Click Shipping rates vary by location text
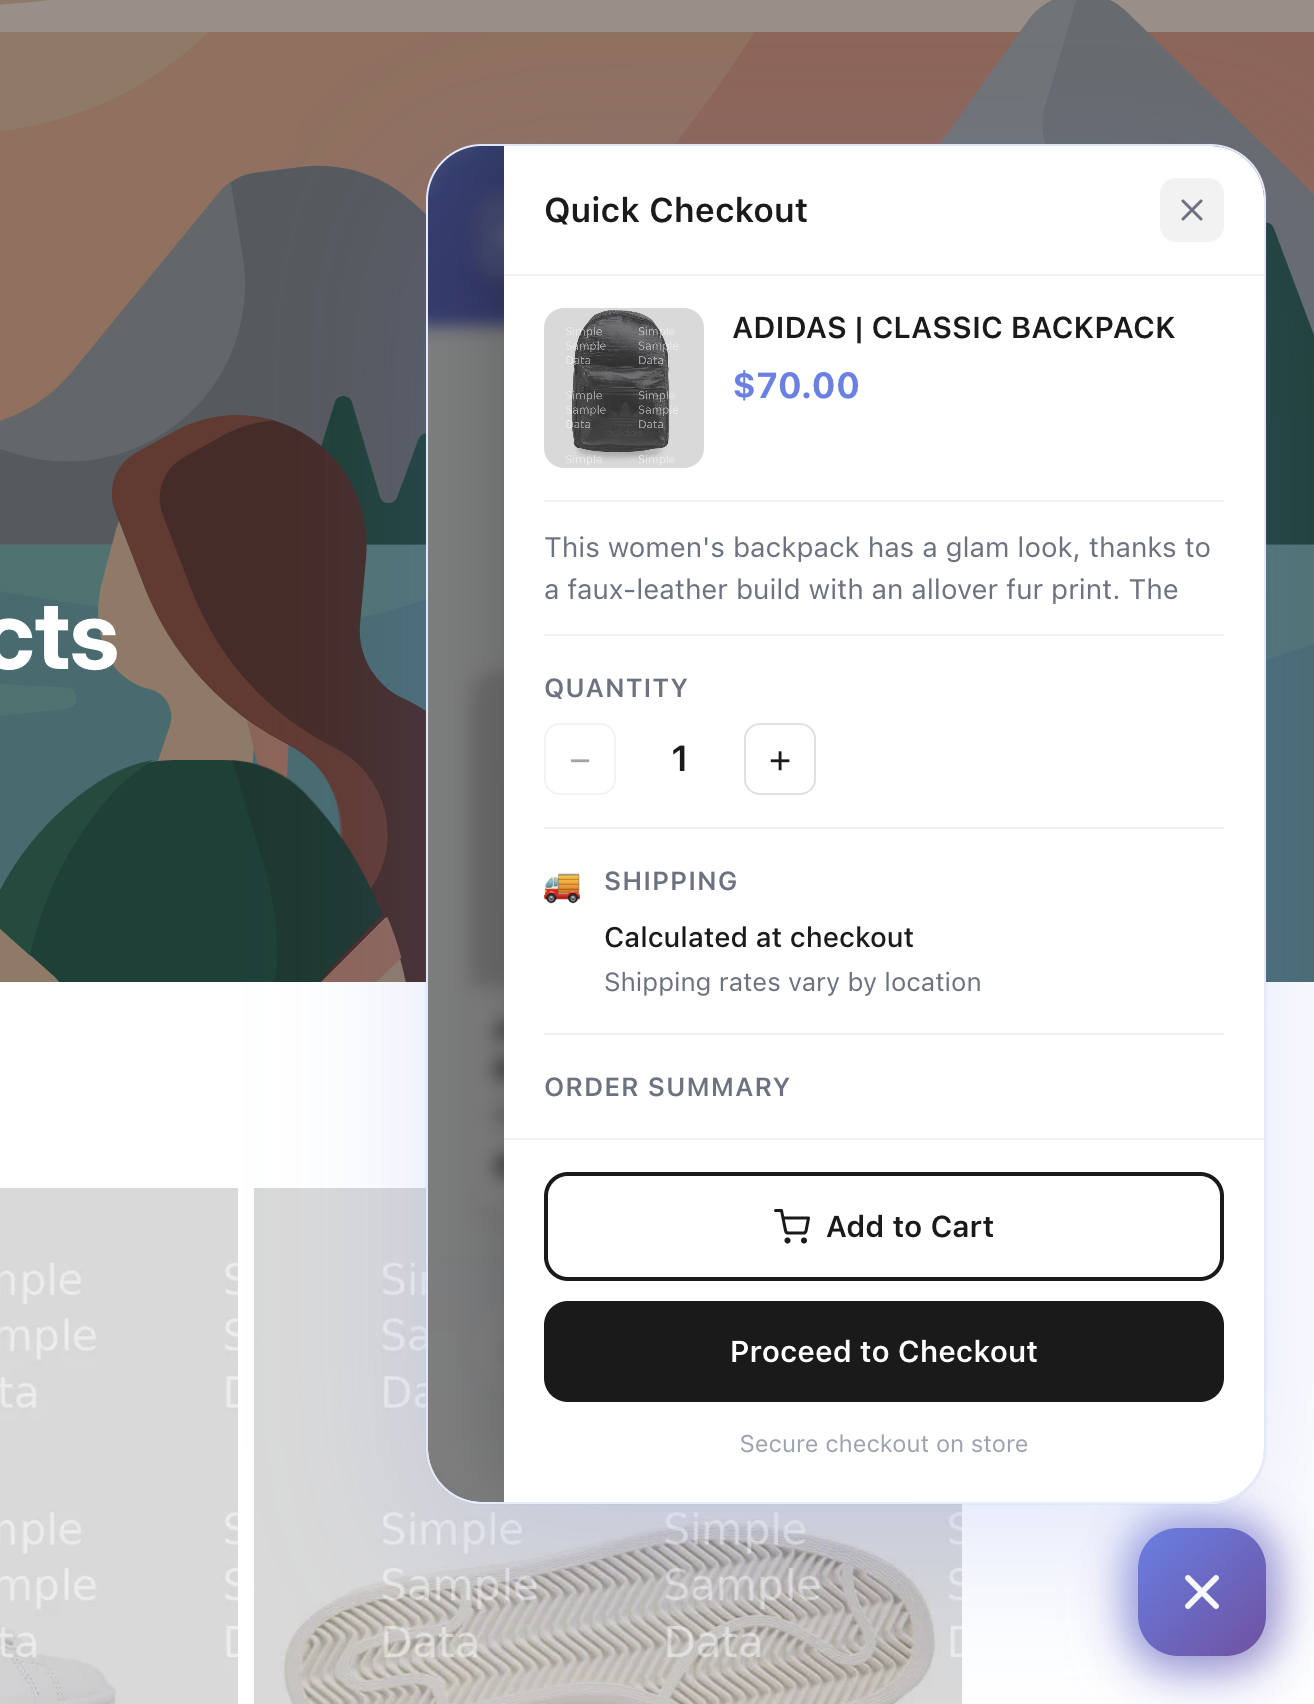The height and width of the screenshot is (1704, 1314). pos(792,982)
